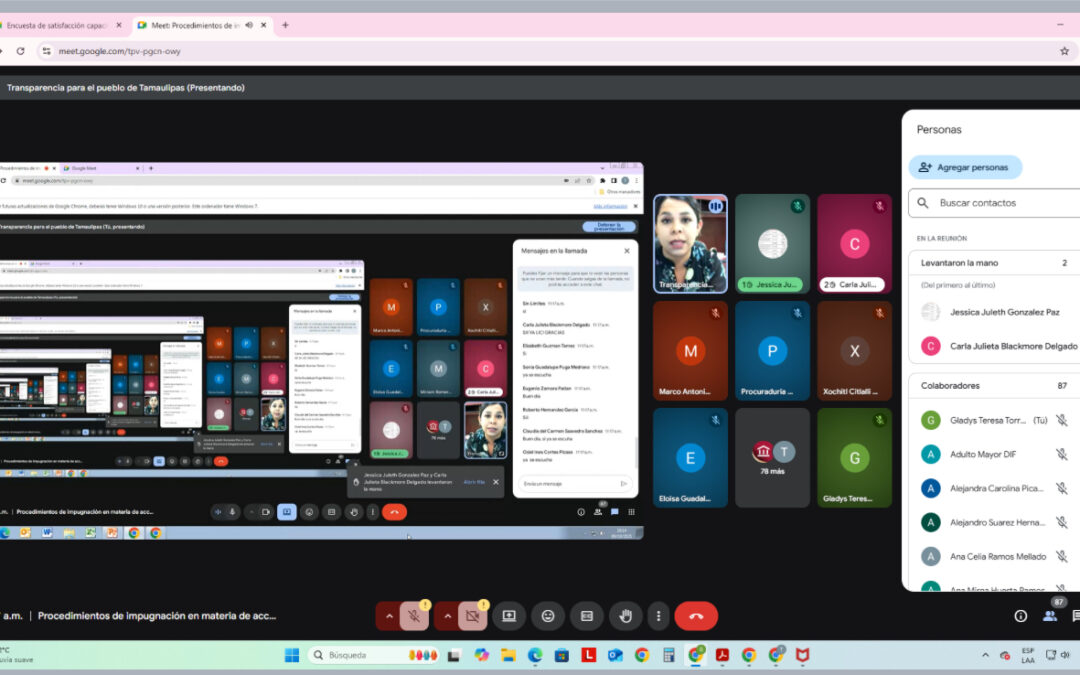Bookmark page with the star icon
The width and height of the screenshot is (1080, 675).
coord(1064,51)
